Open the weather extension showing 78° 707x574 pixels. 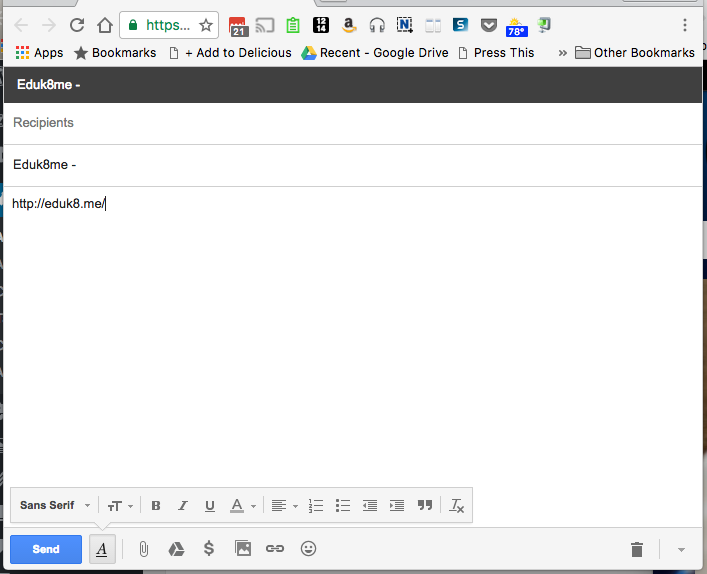pos(516,27)
